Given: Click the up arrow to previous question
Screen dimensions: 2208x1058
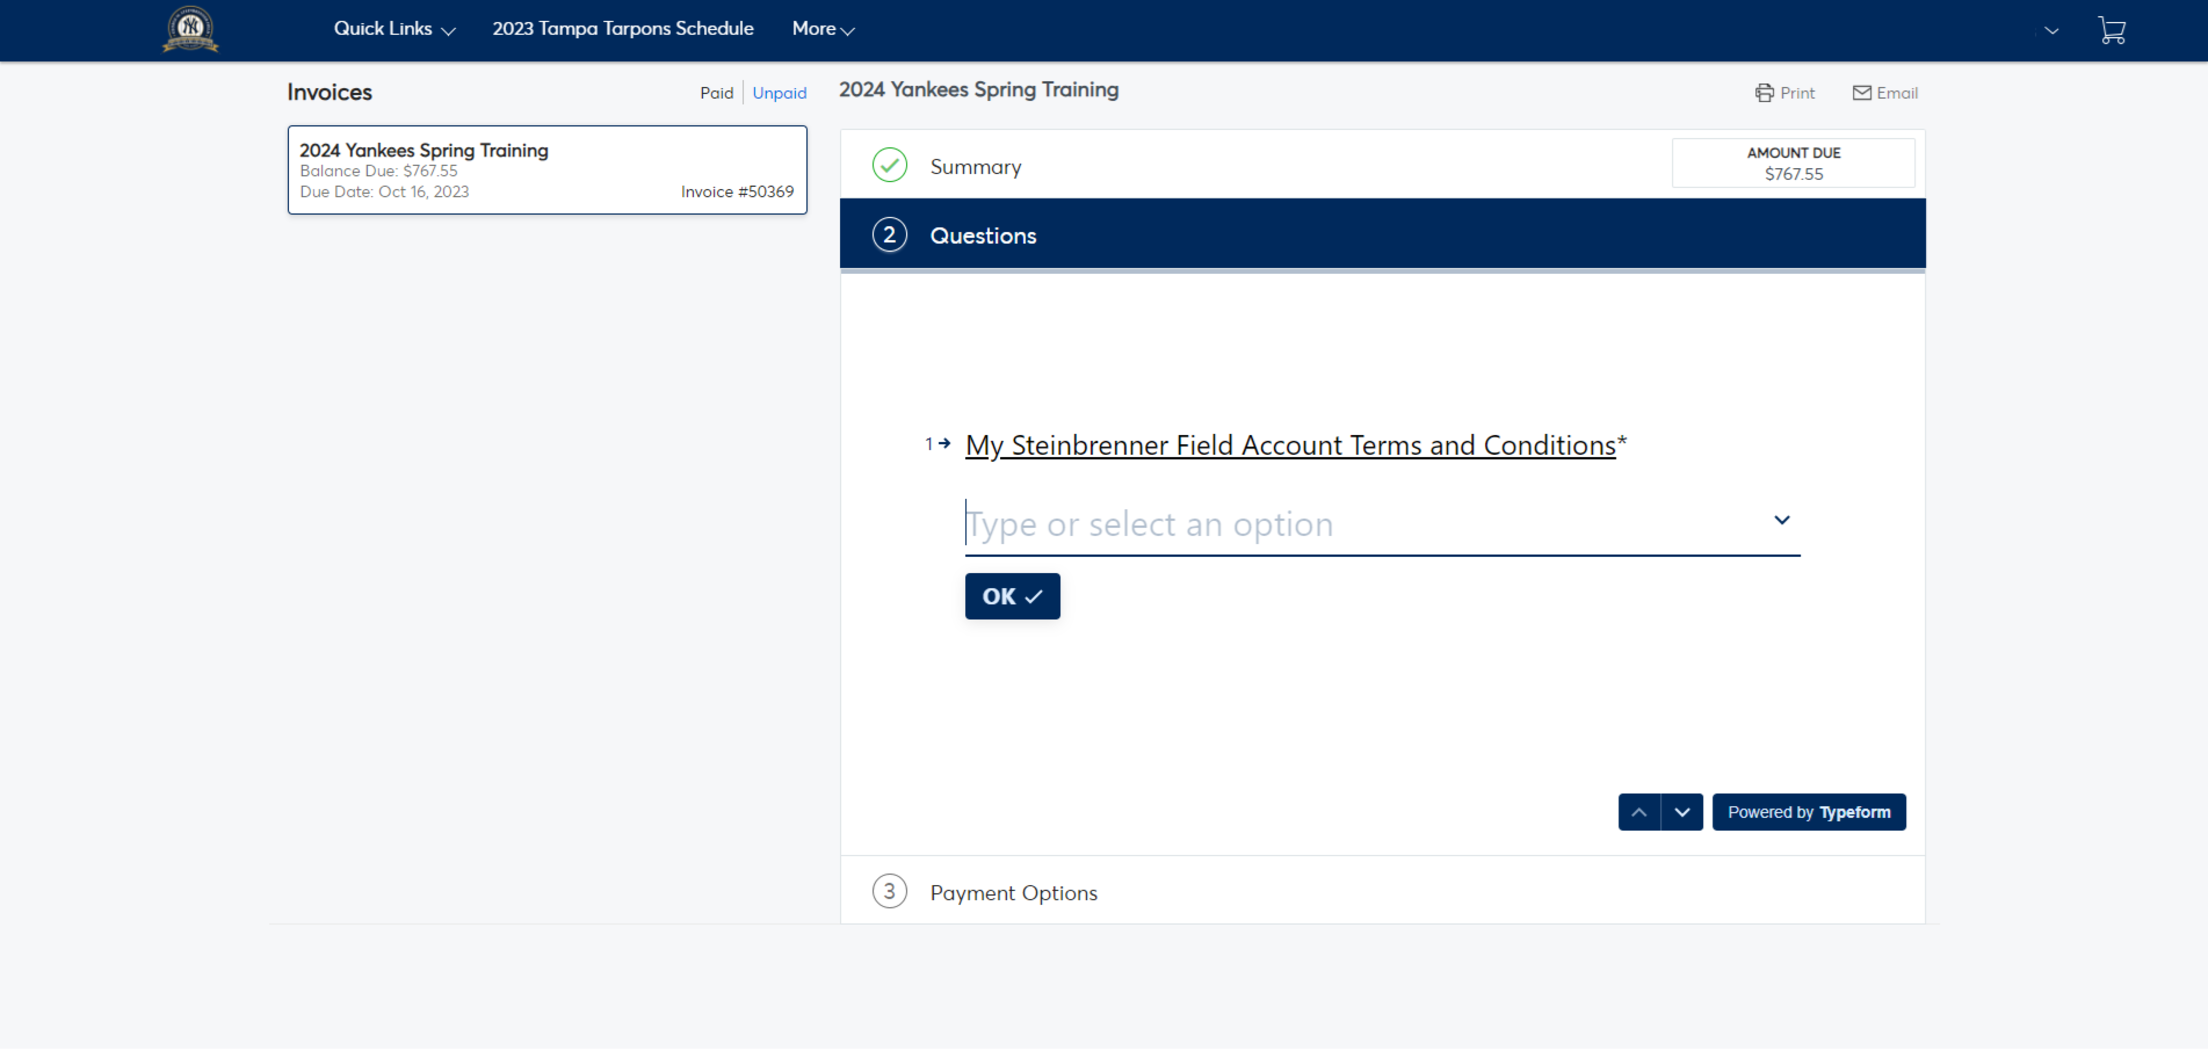Looking at the screenshot, I should point(1639,812).
